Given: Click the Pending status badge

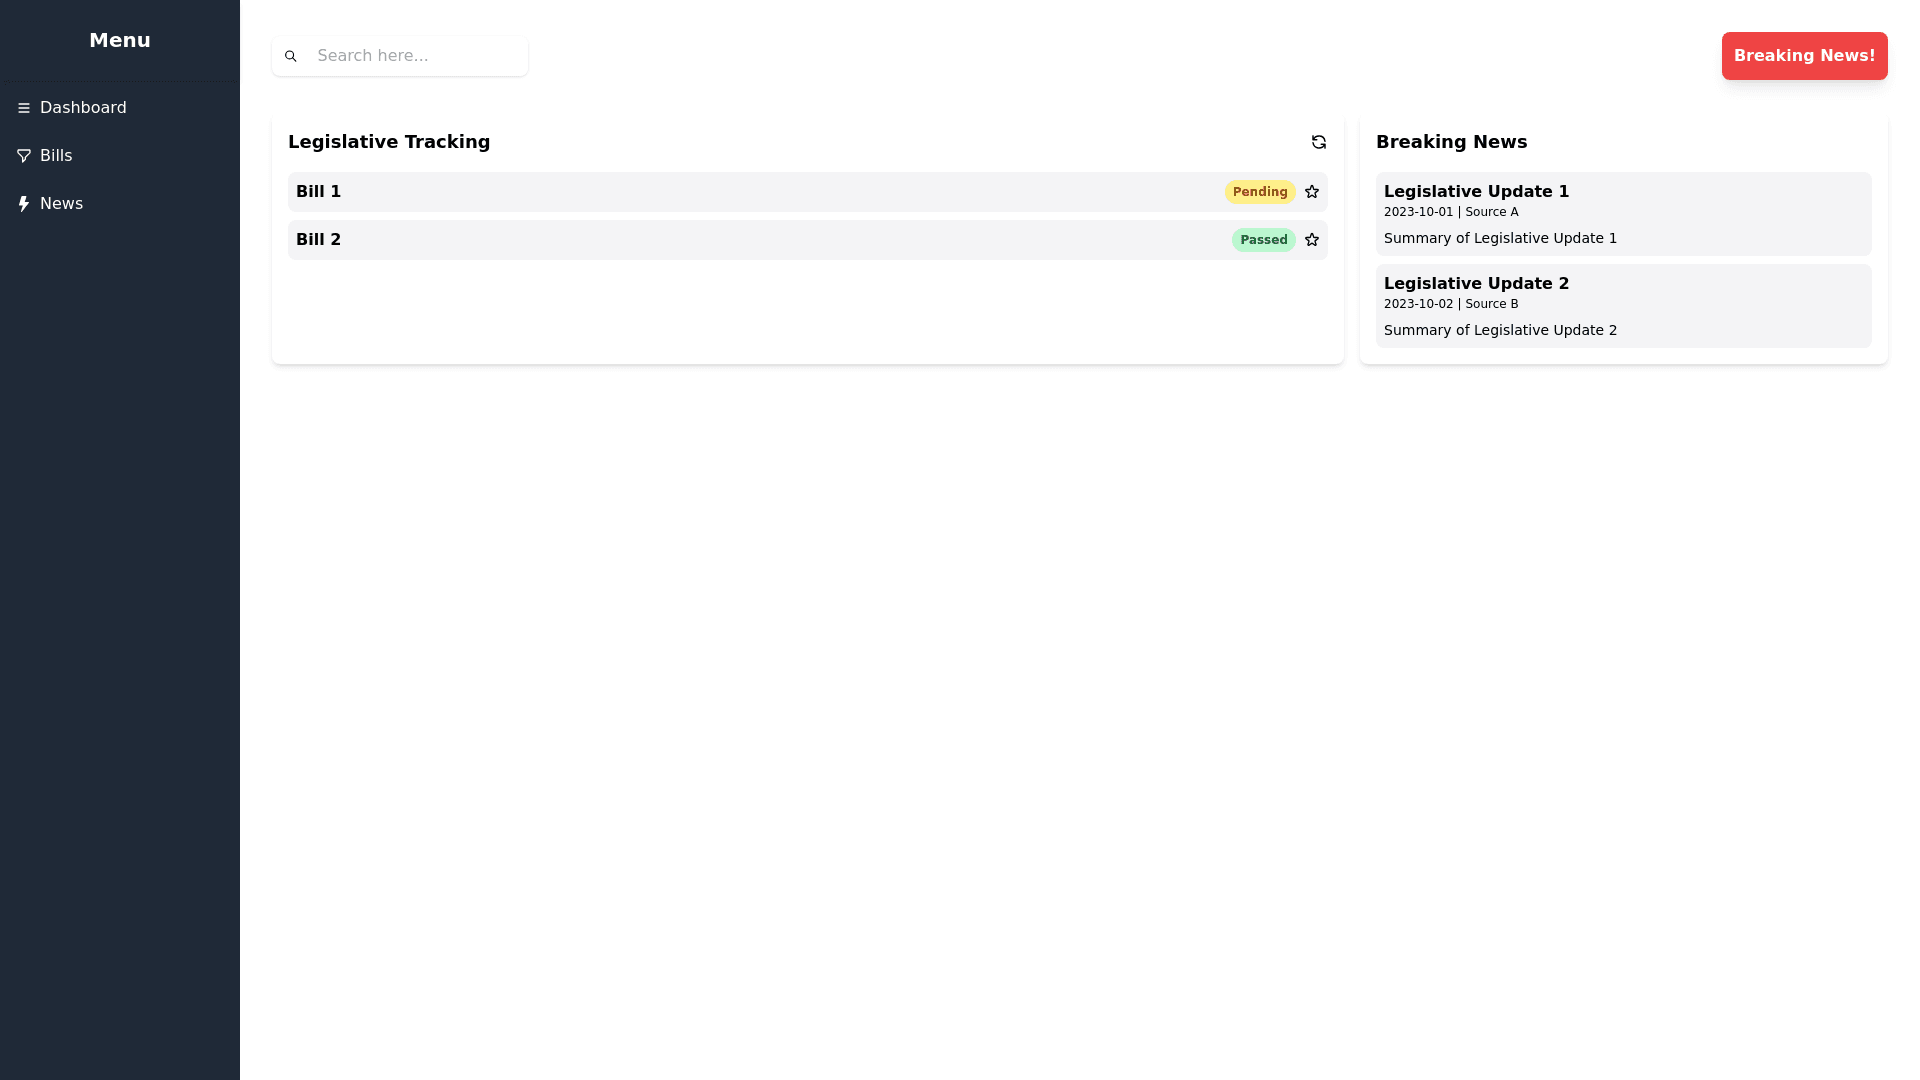Looking at the screenshot, I should (x=1259, y=192).
